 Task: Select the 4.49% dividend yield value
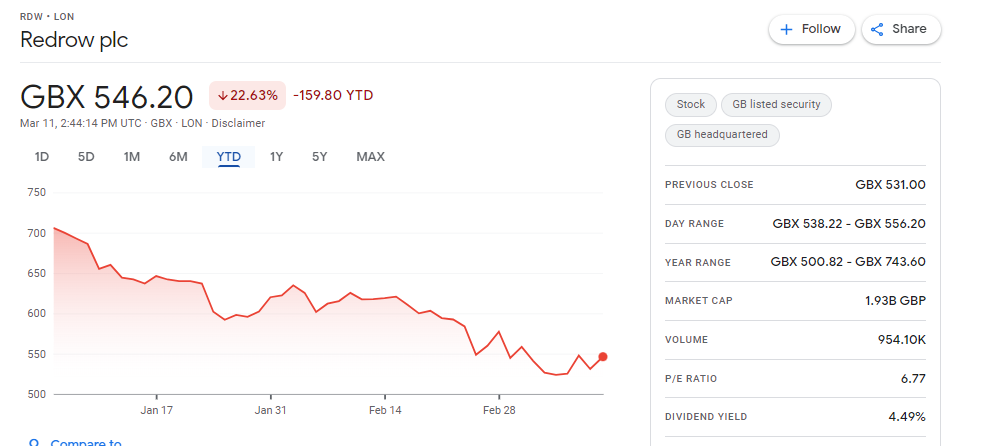point(907,416)
